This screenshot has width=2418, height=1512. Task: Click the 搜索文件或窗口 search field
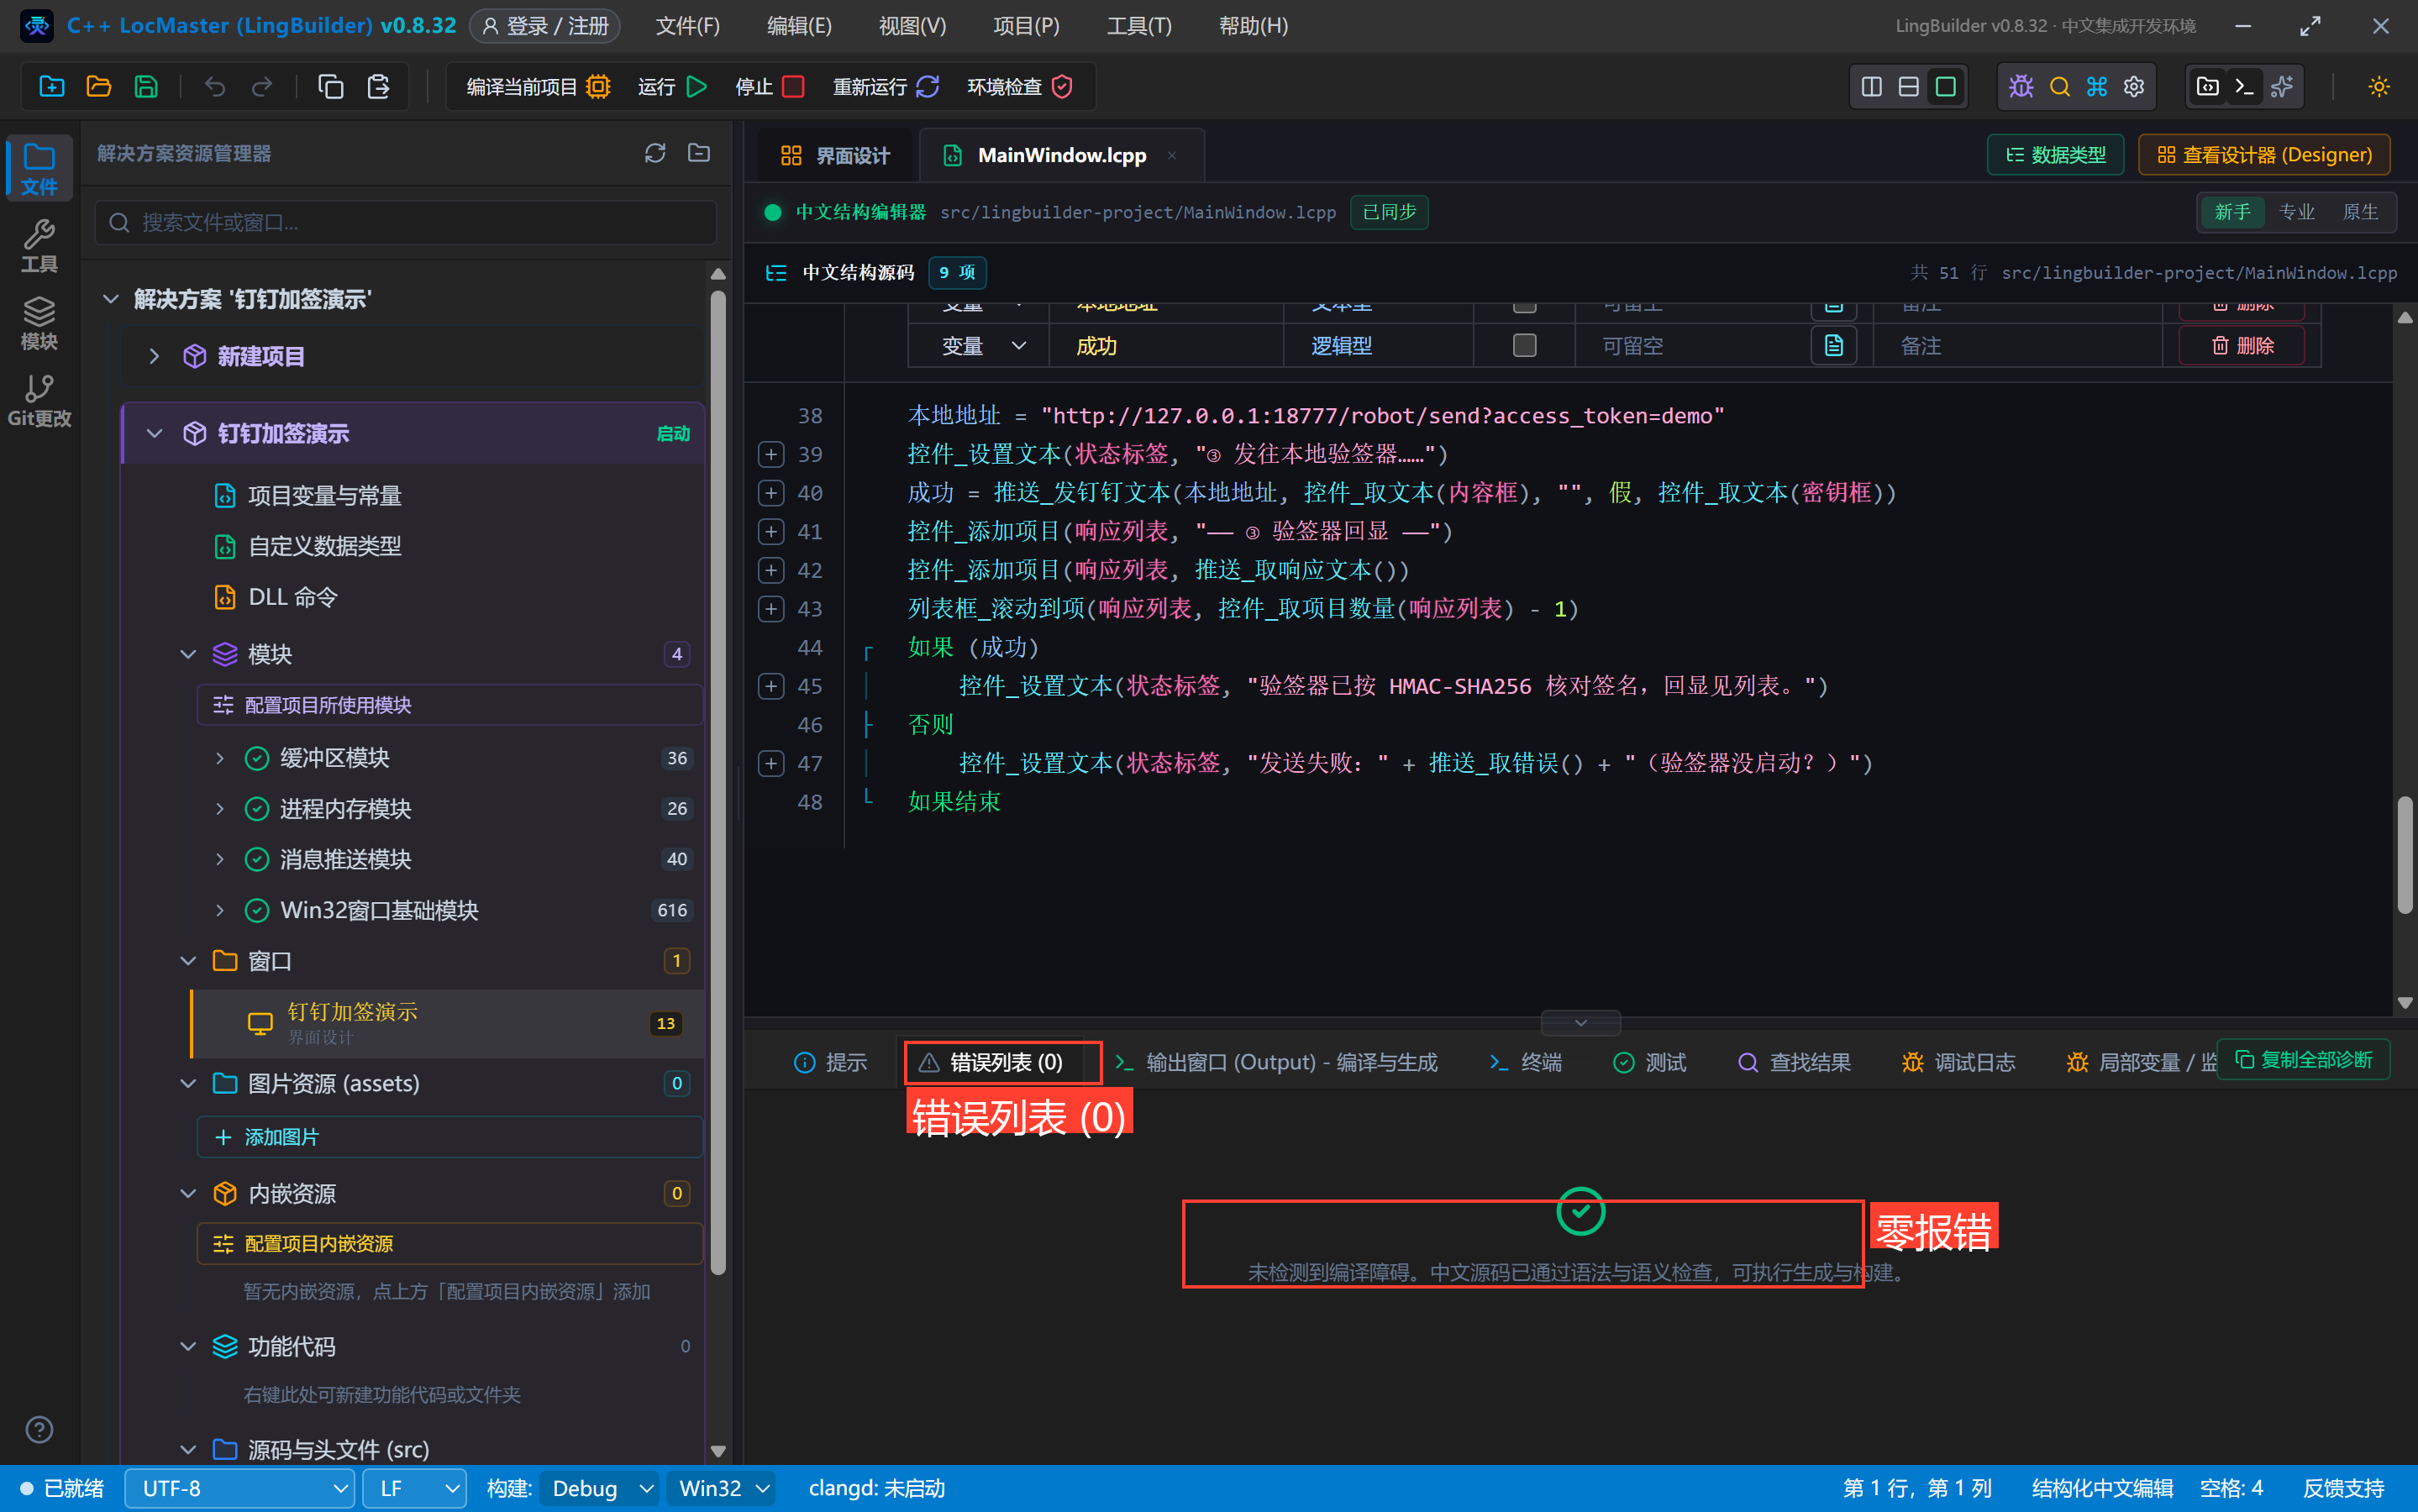(406, 222)
